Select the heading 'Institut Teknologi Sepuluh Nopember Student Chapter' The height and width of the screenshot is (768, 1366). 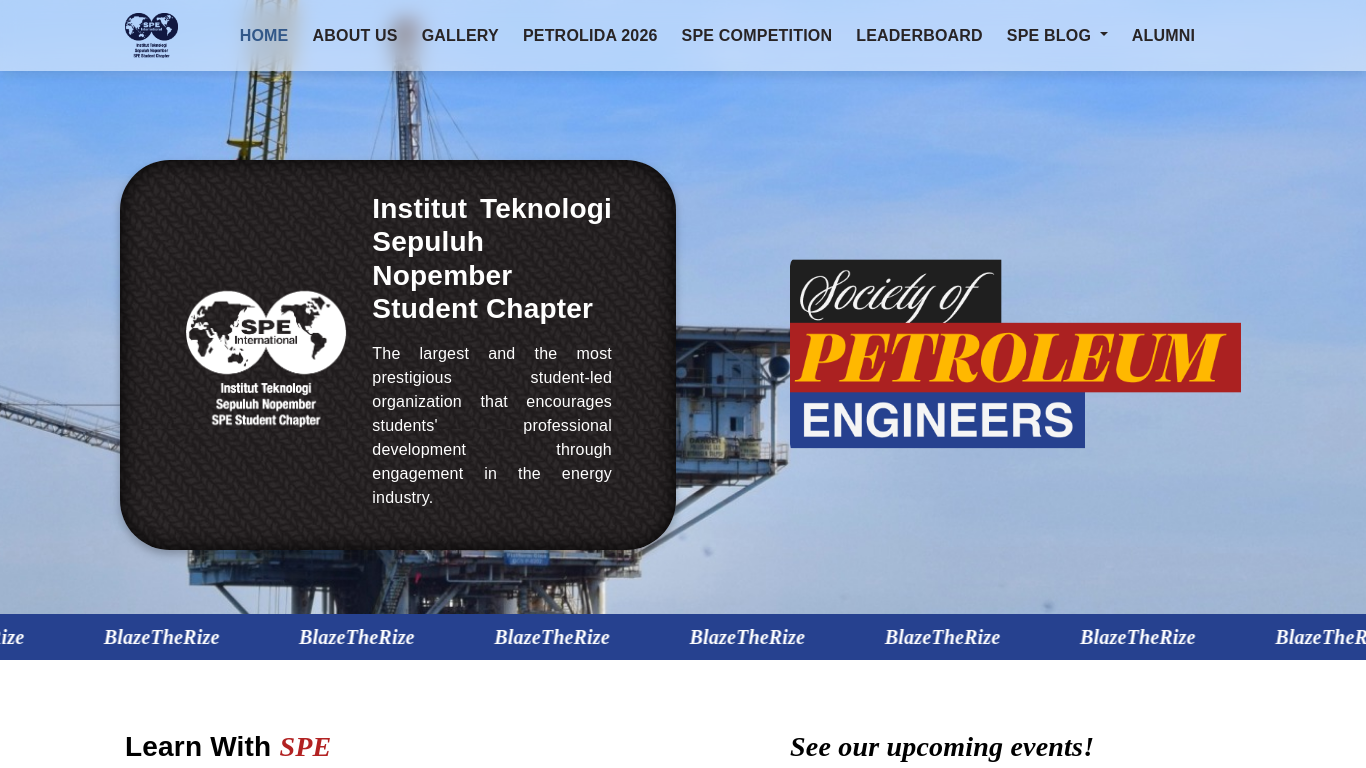(492, 259)
